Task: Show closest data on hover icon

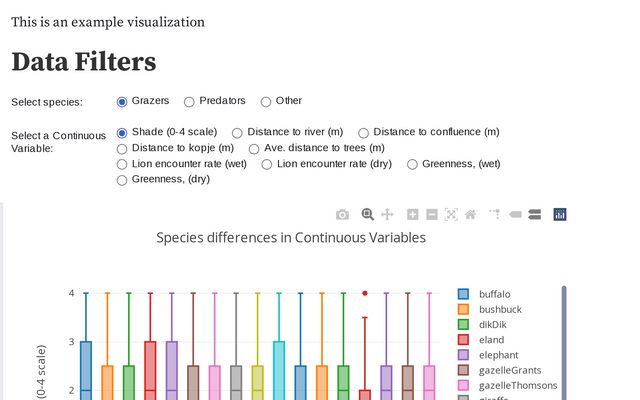Action: [x=516, y=214]
